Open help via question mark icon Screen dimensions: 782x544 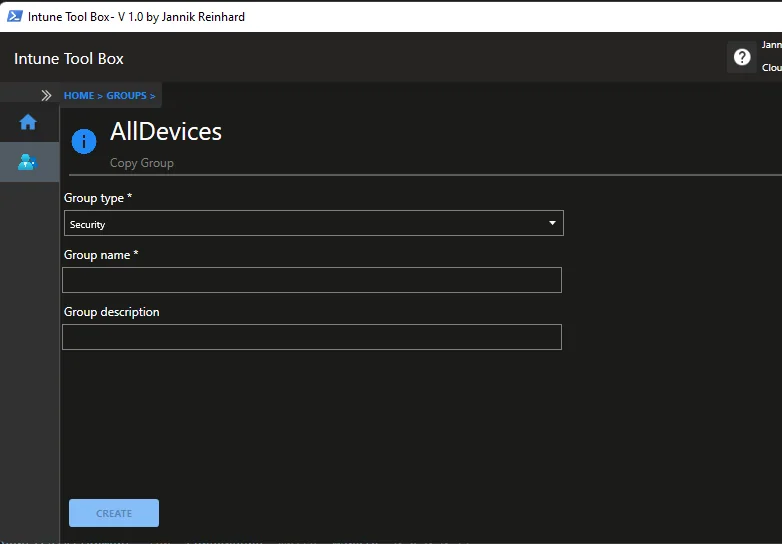point(742,57)
